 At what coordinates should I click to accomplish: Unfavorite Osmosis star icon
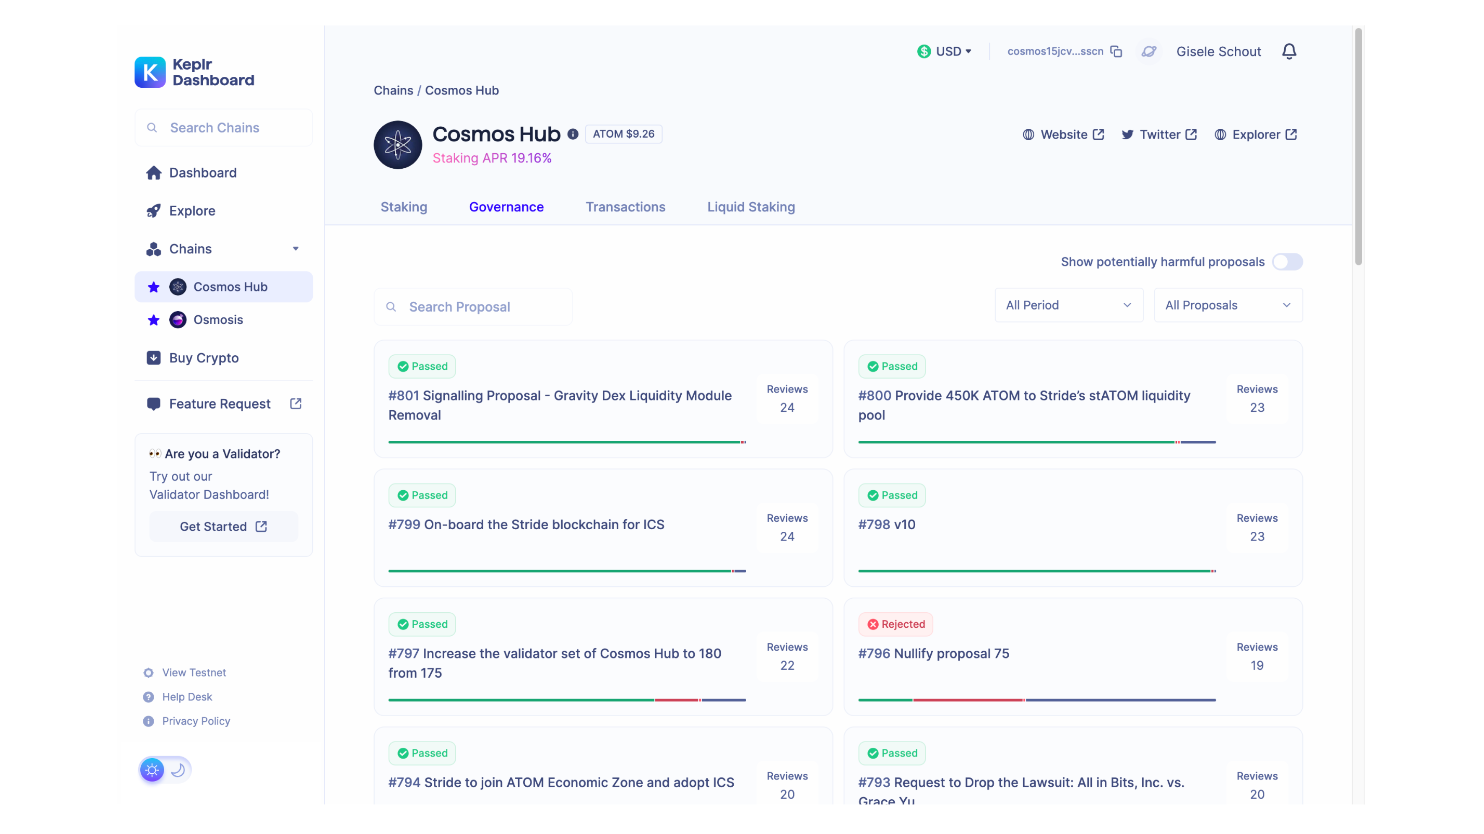pos(153,320)
